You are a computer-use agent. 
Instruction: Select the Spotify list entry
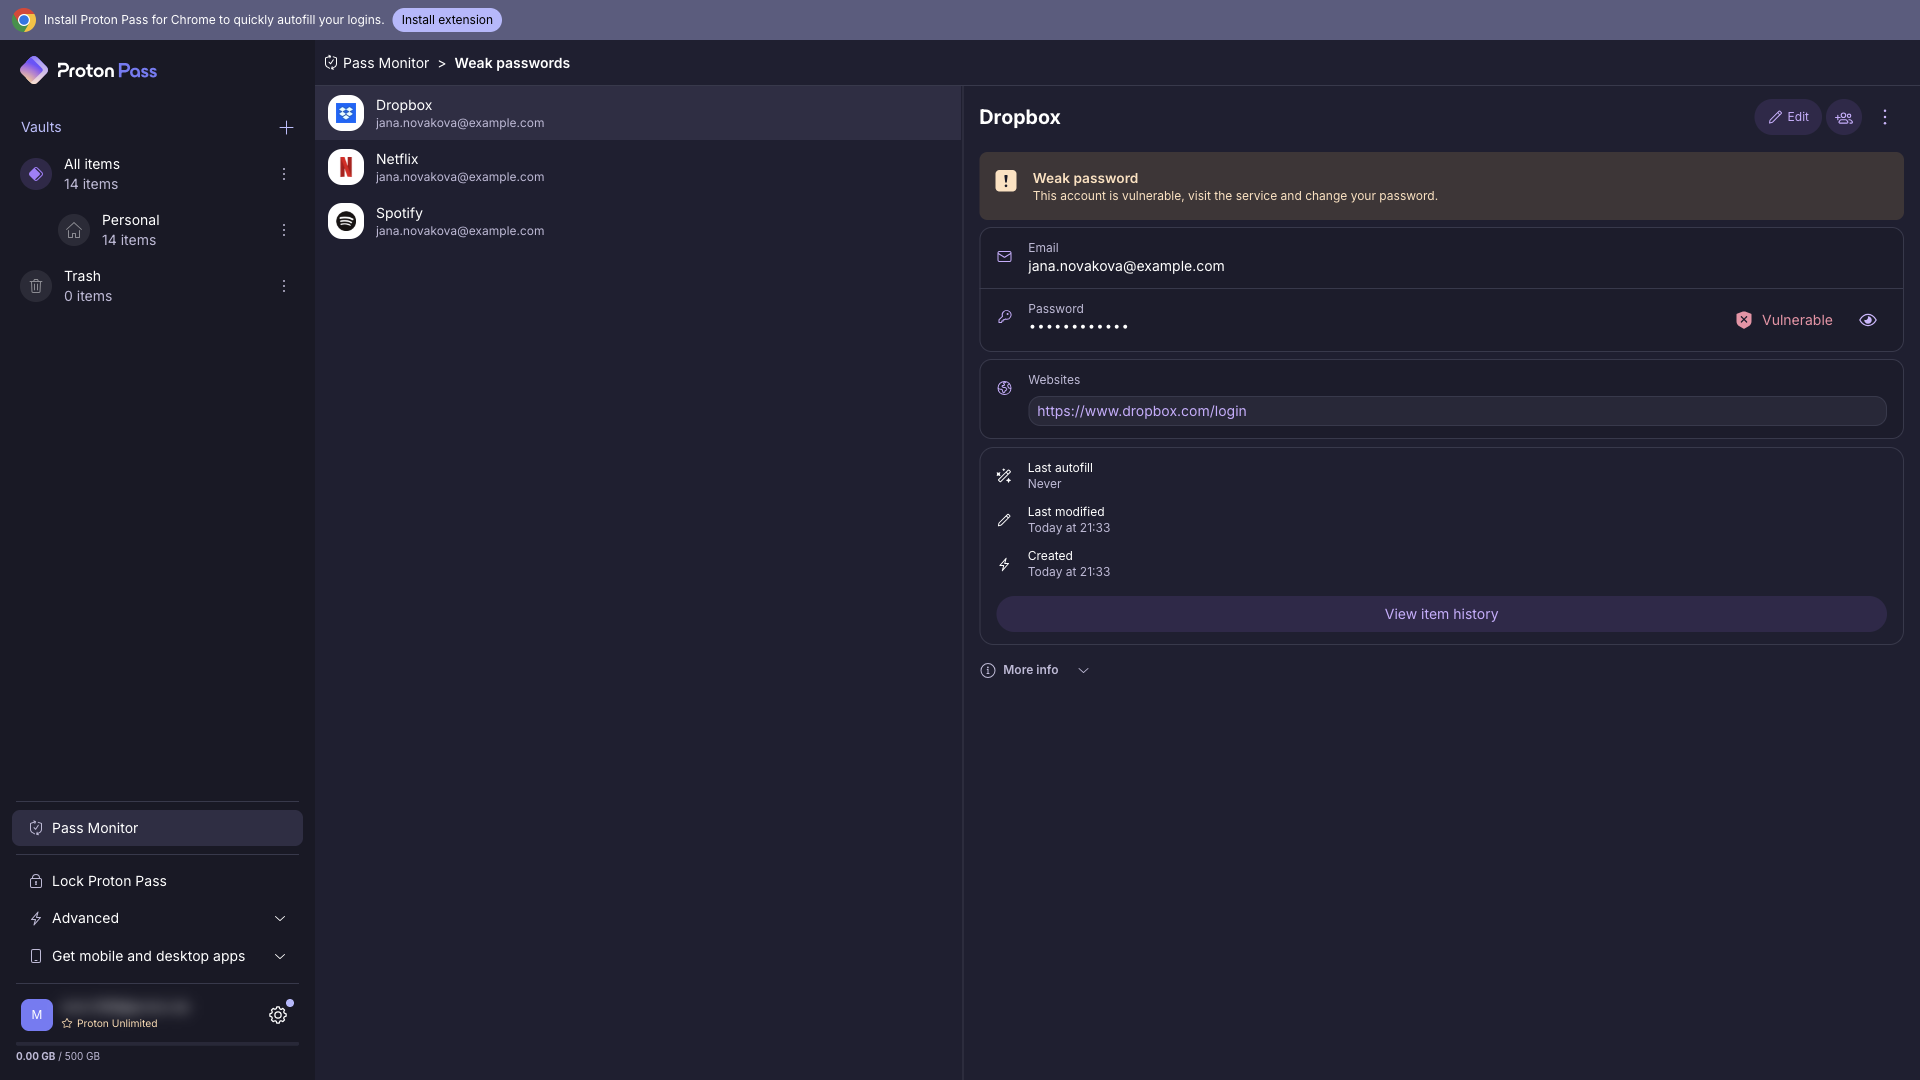pos(638,221)
